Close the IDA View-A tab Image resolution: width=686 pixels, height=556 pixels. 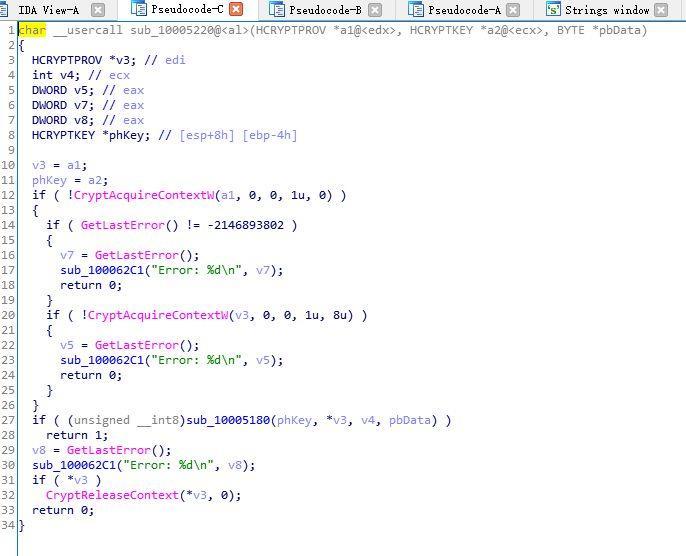coord(98,10)
